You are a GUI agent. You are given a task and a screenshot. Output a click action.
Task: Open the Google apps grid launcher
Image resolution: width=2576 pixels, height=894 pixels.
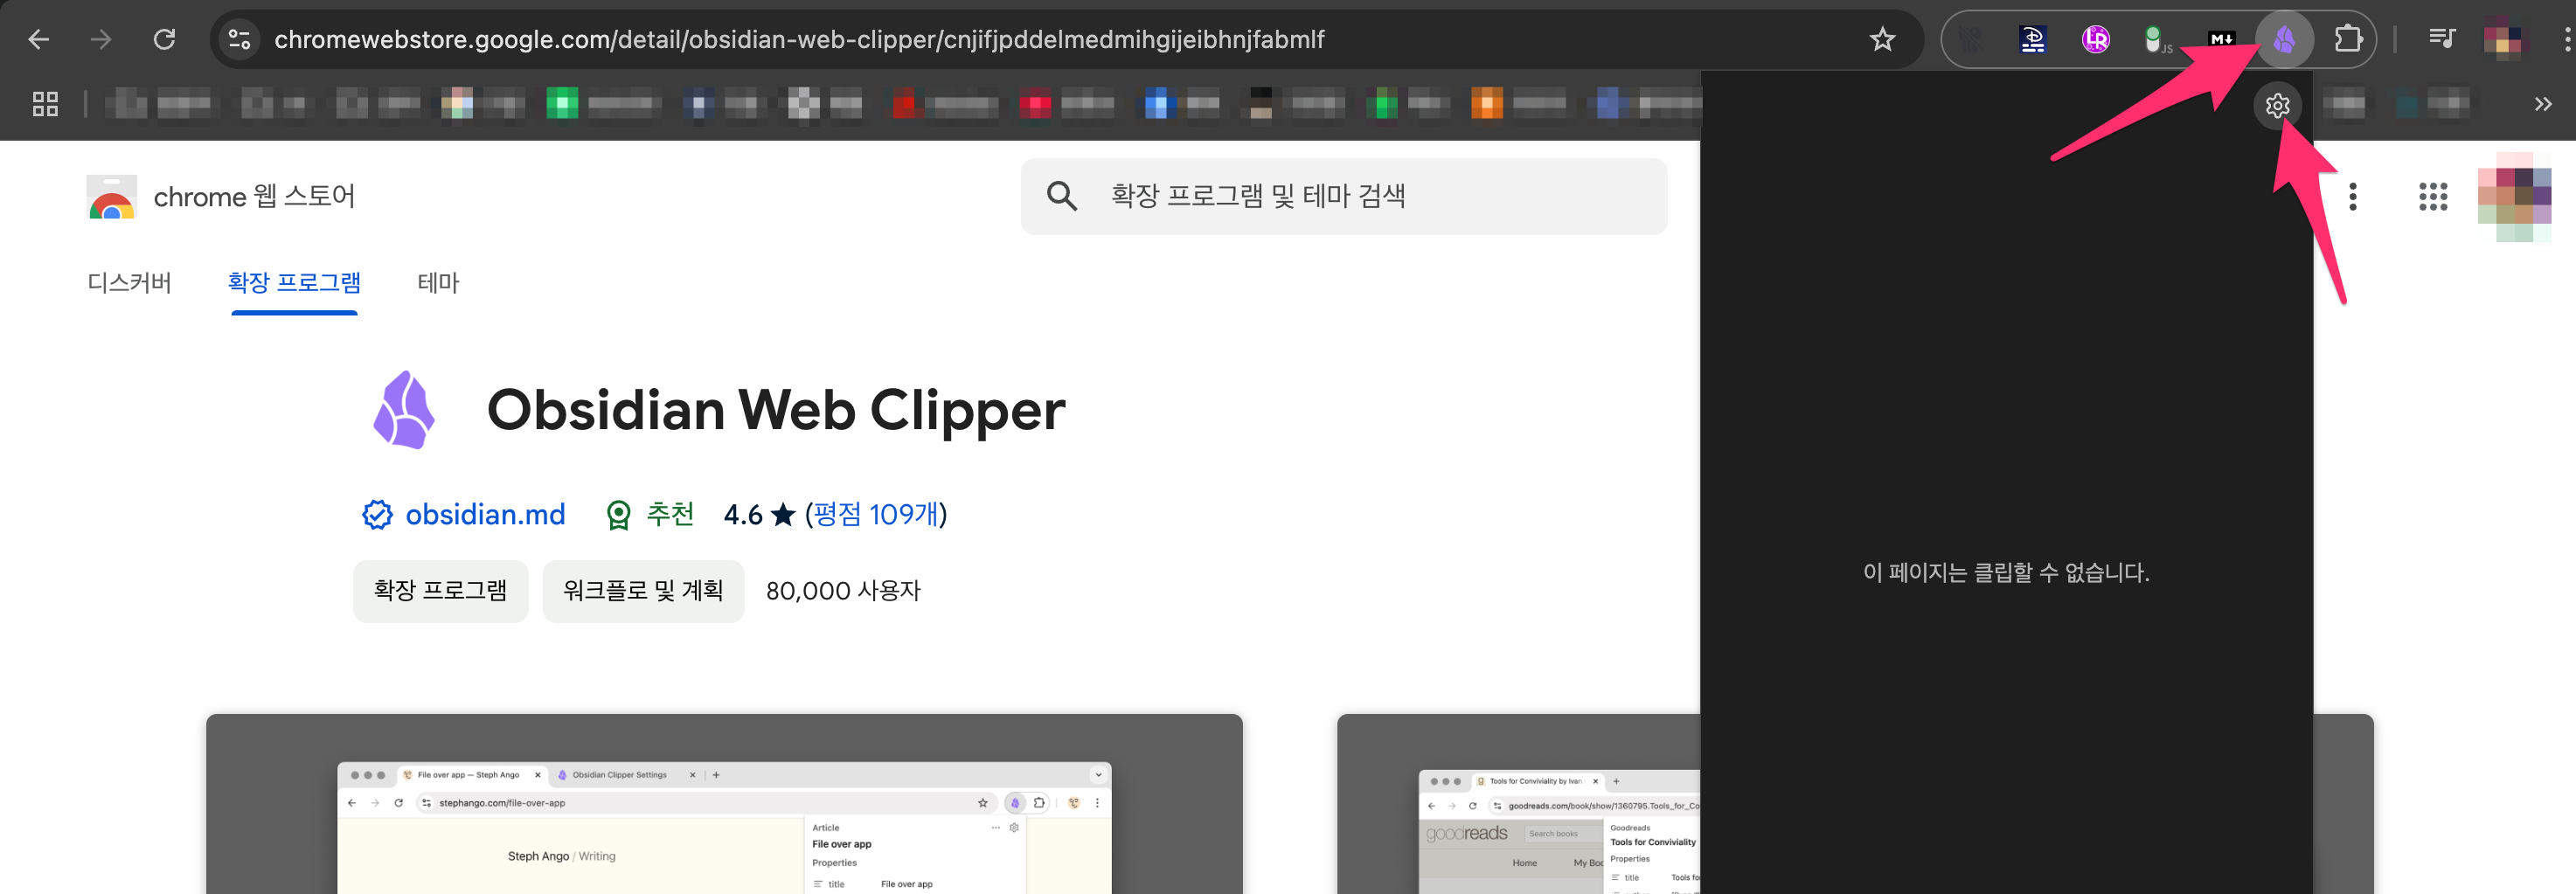[x=2432, y=196]
